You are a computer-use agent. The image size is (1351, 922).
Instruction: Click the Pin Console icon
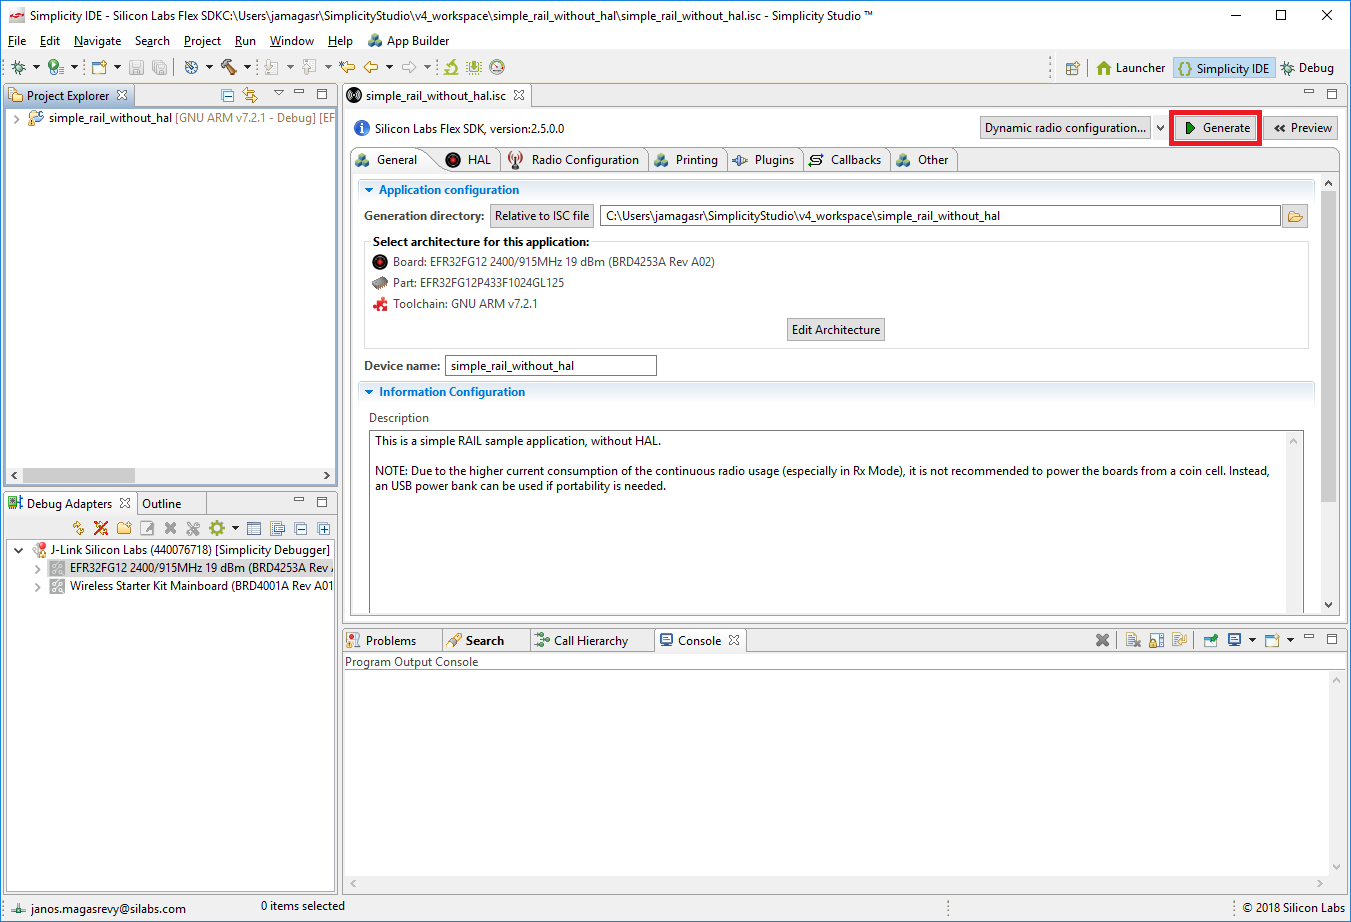pyautogui.click(x=1210, y=640)
